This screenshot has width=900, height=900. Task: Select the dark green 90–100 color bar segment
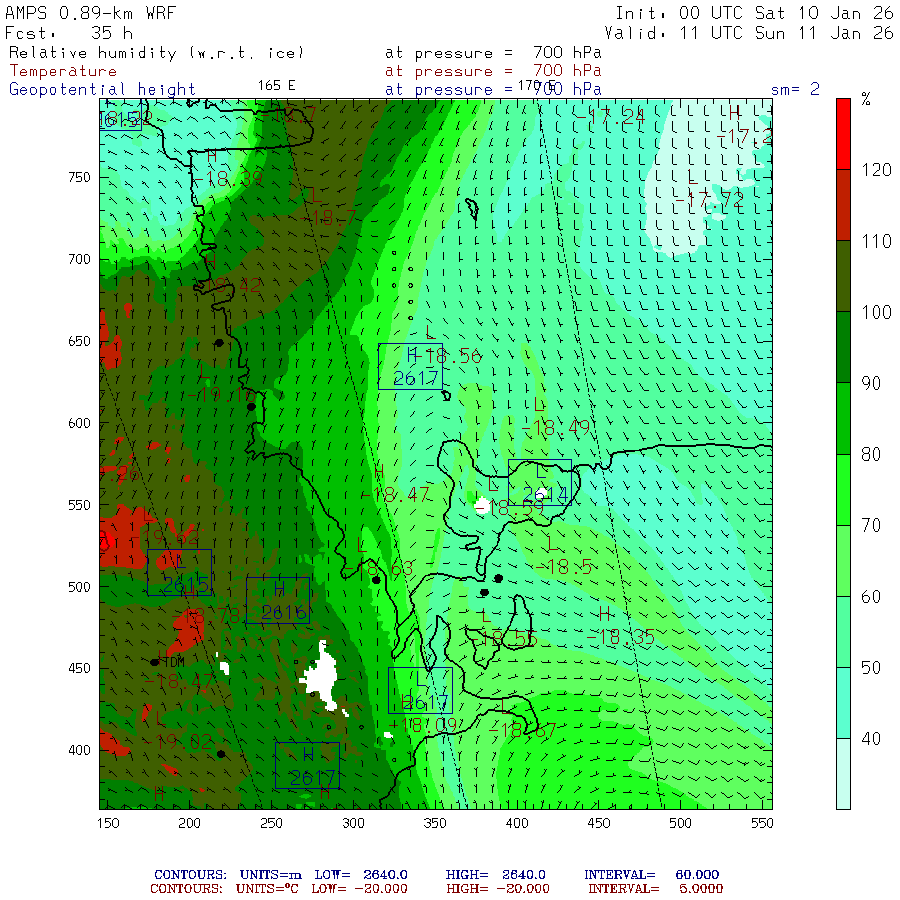click(x=843, y=347)
